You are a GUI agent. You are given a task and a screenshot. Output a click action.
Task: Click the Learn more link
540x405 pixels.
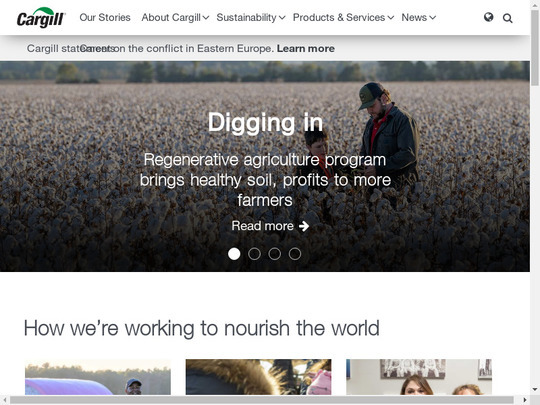(x=306, y=49)
